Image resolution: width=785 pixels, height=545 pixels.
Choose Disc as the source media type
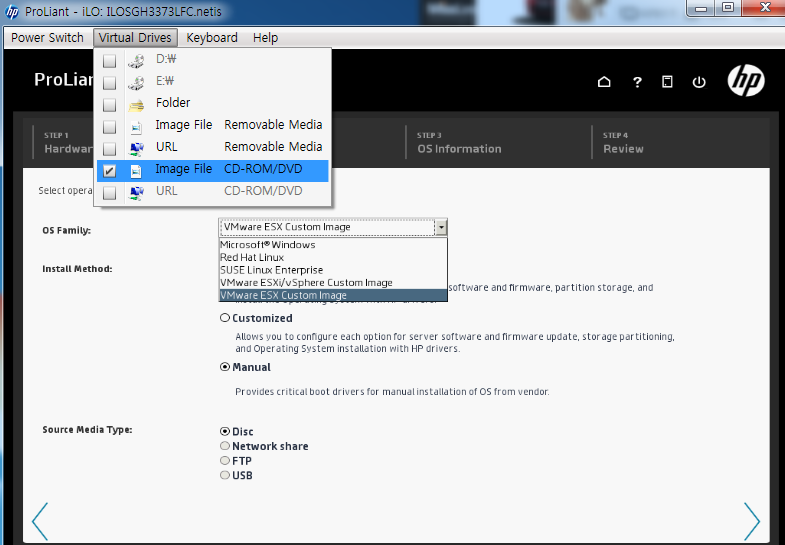tap(225, 431)
